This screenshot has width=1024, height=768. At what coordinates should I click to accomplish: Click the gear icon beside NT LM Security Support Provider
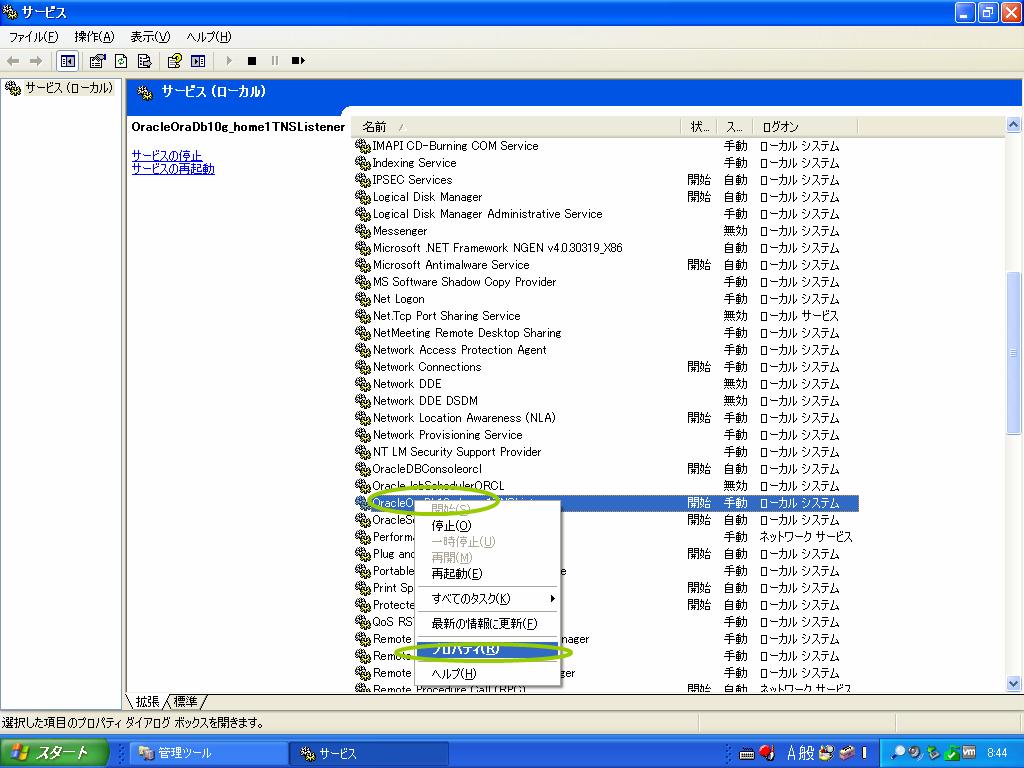click(x=362, y=451)
